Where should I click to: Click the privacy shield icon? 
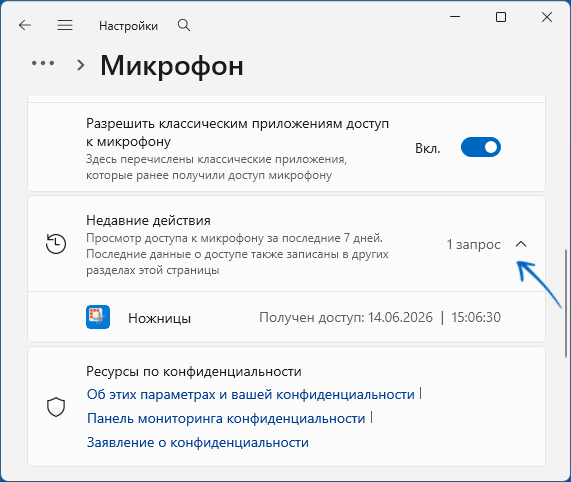point(56,407)
